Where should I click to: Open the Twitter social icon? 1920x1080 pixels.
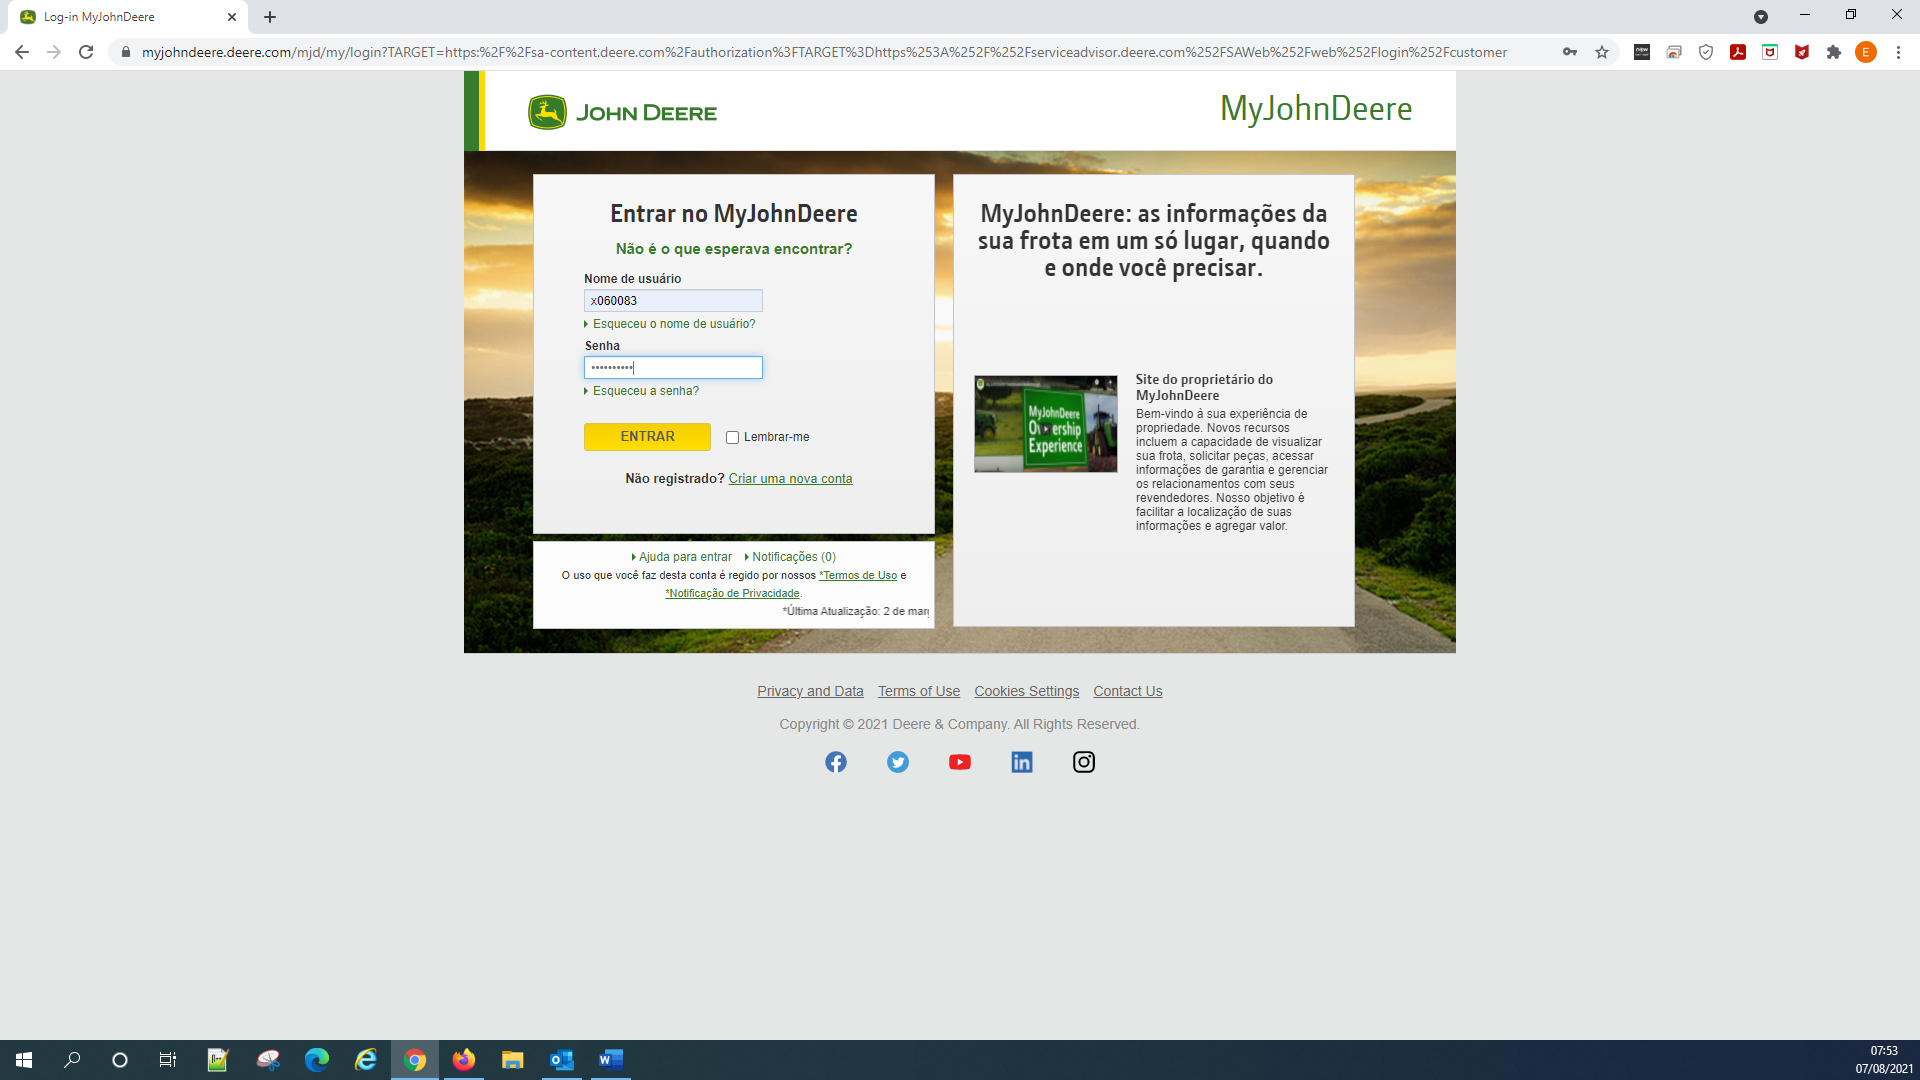898,762
